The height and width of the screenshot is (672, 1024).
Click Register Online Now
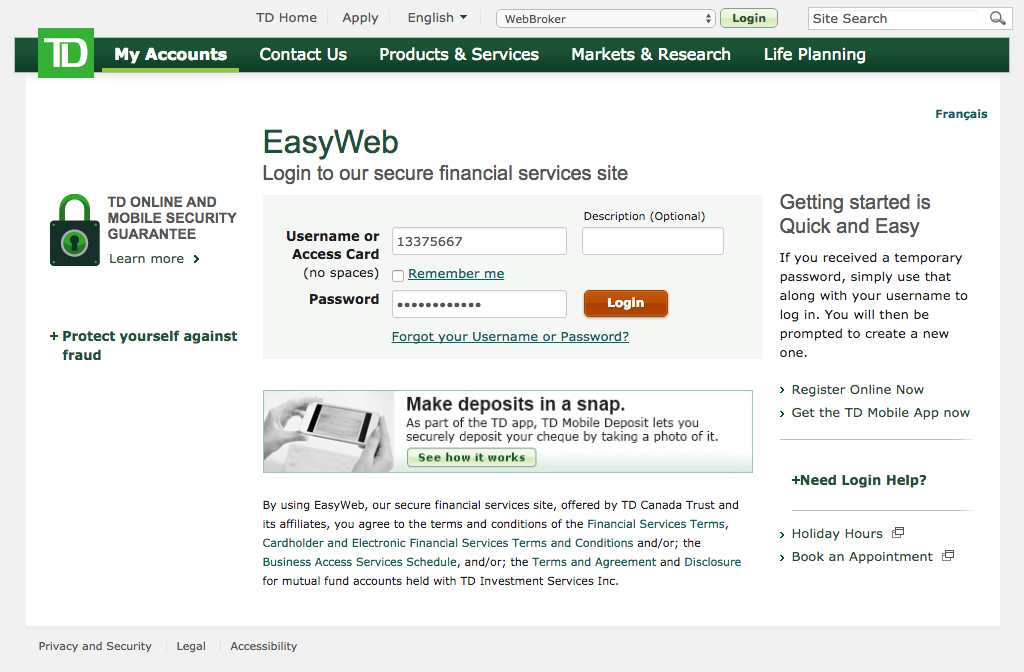(857, 389)
